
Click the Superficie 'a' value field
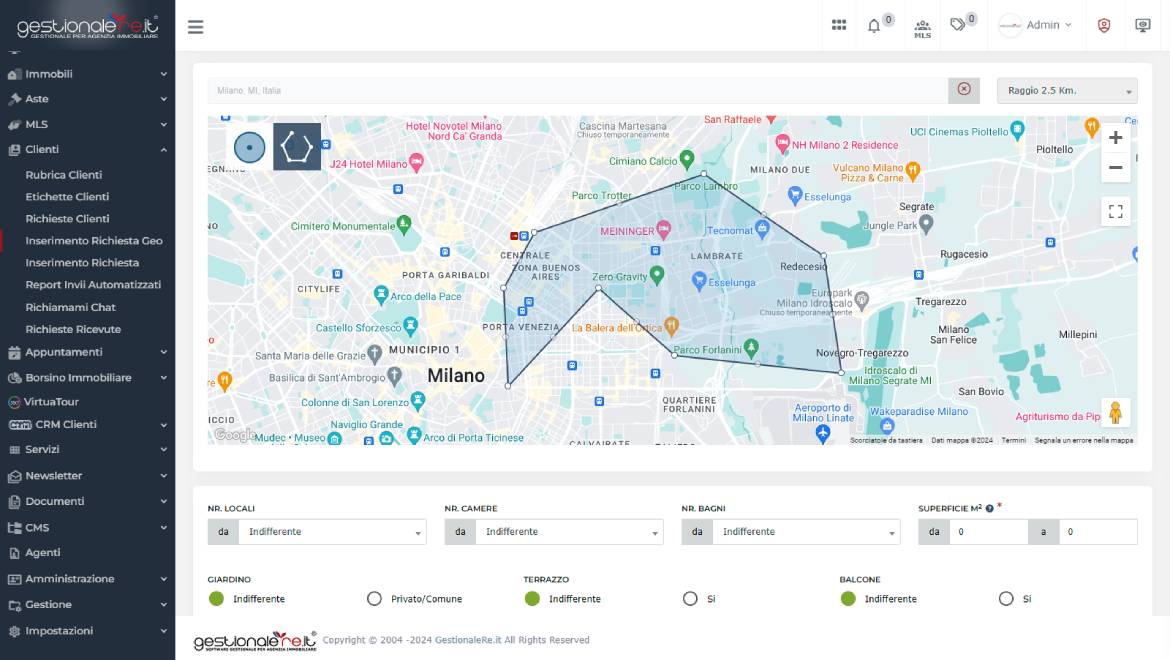pyautogui.click(x=1098, y=532)
